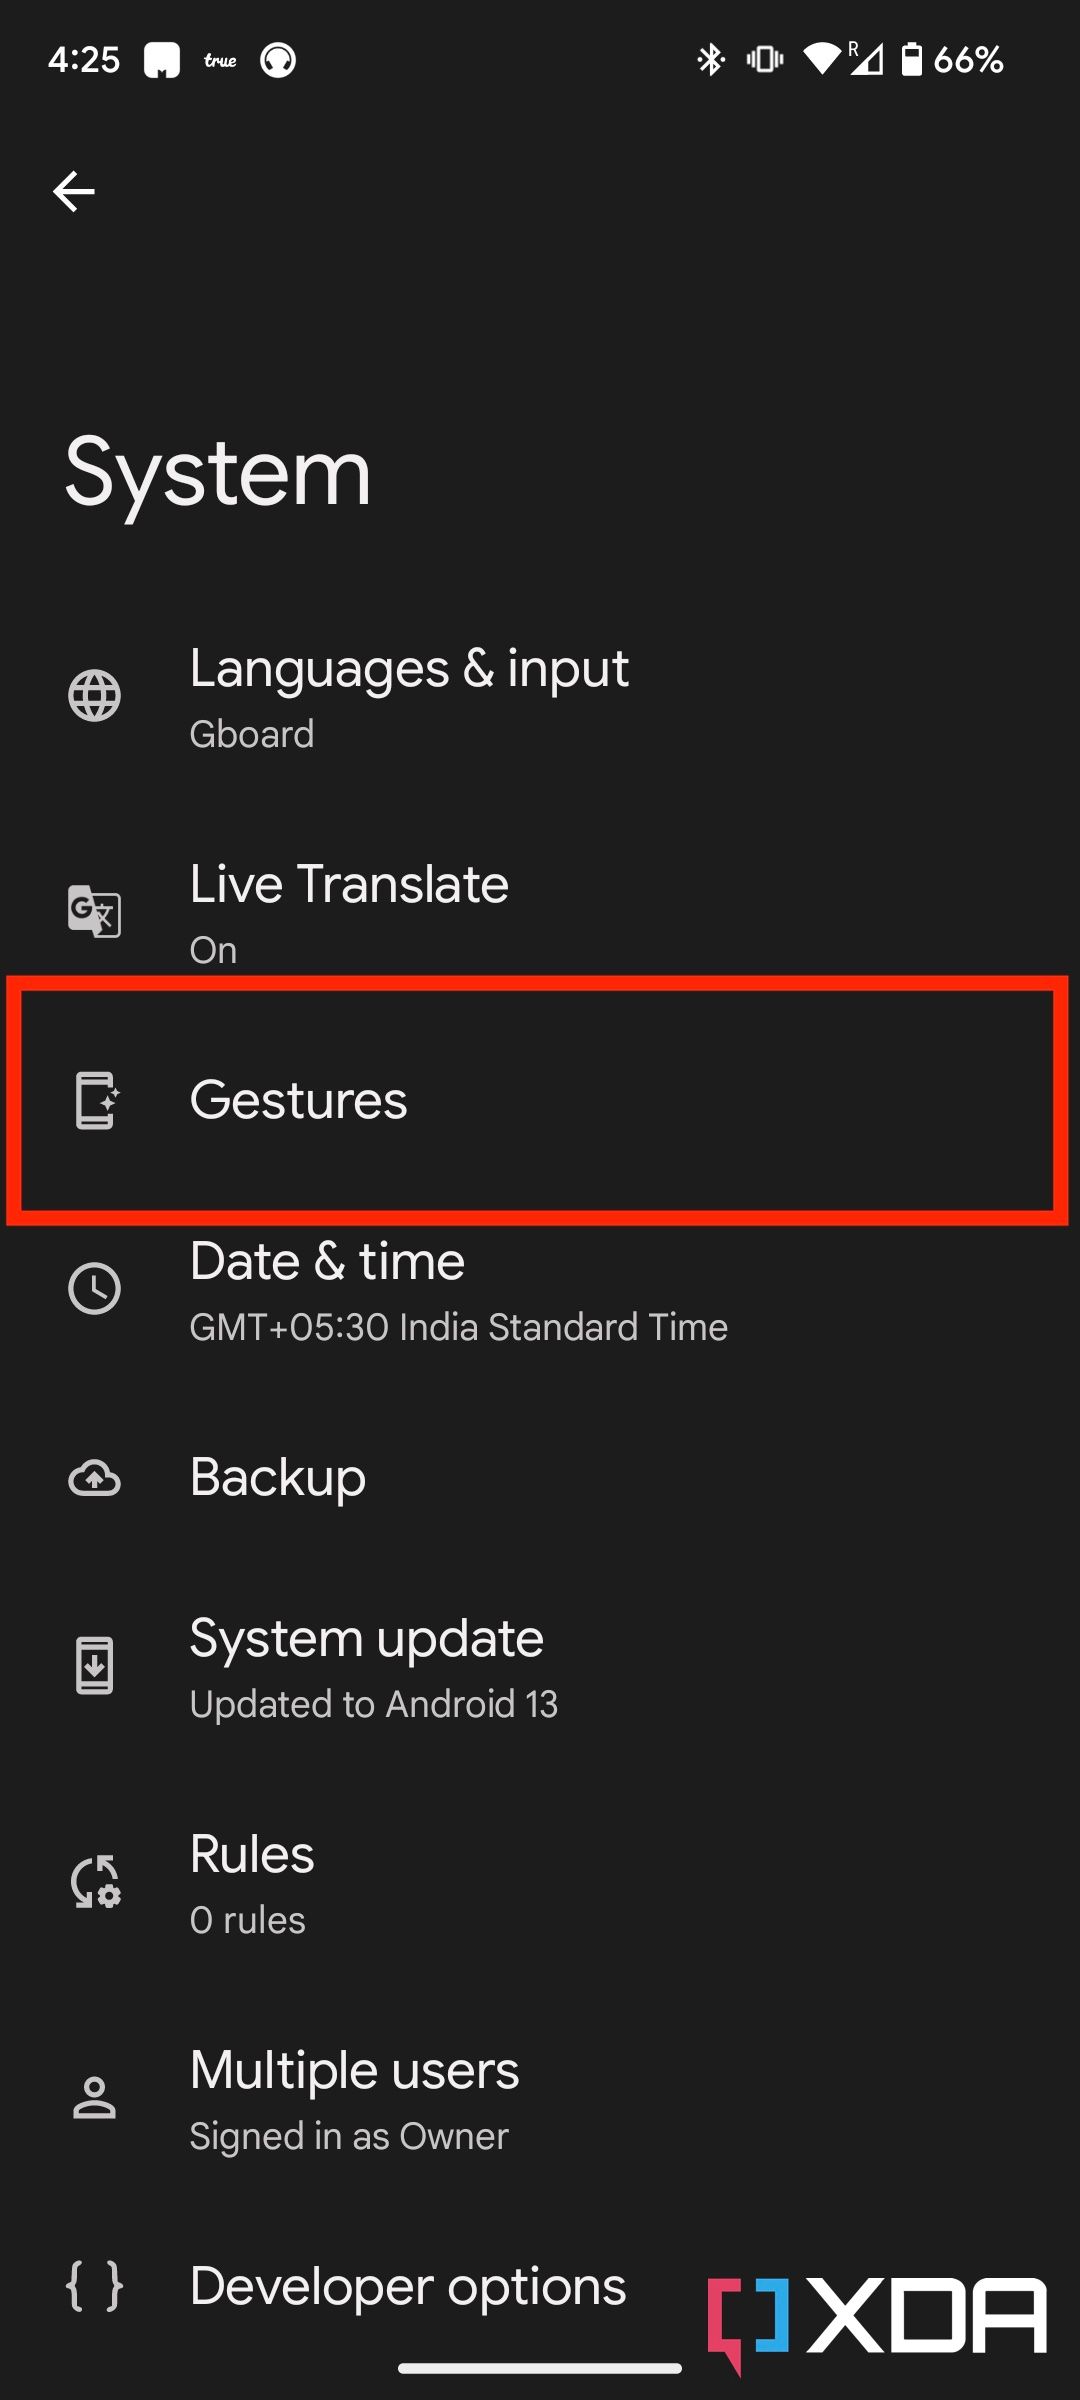Tap the Live Translate icon
The image size is (1080, 2400).
pos(95,911)
